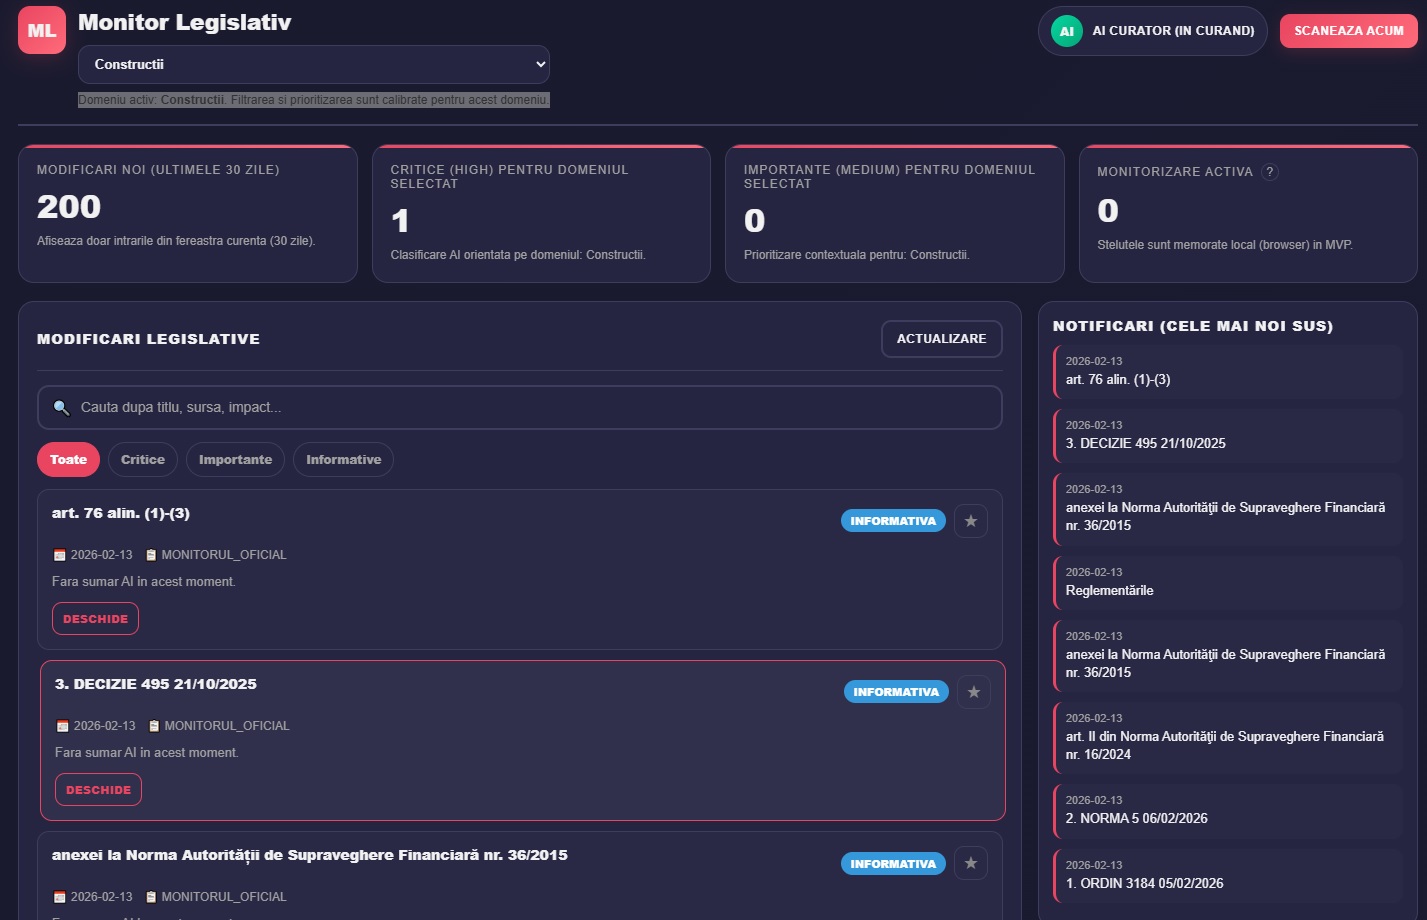Click the Modificari Noi 200 stat card
Viewport: 1427px width, 920px height.
tap(188, 214)
